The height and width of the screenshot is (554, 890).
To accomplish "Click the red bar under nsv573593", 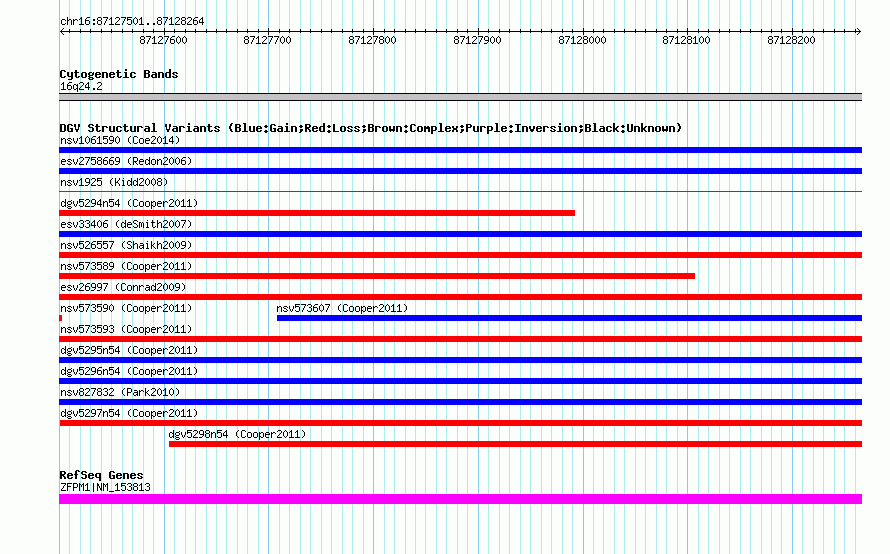I will click(x=460, y=339).
